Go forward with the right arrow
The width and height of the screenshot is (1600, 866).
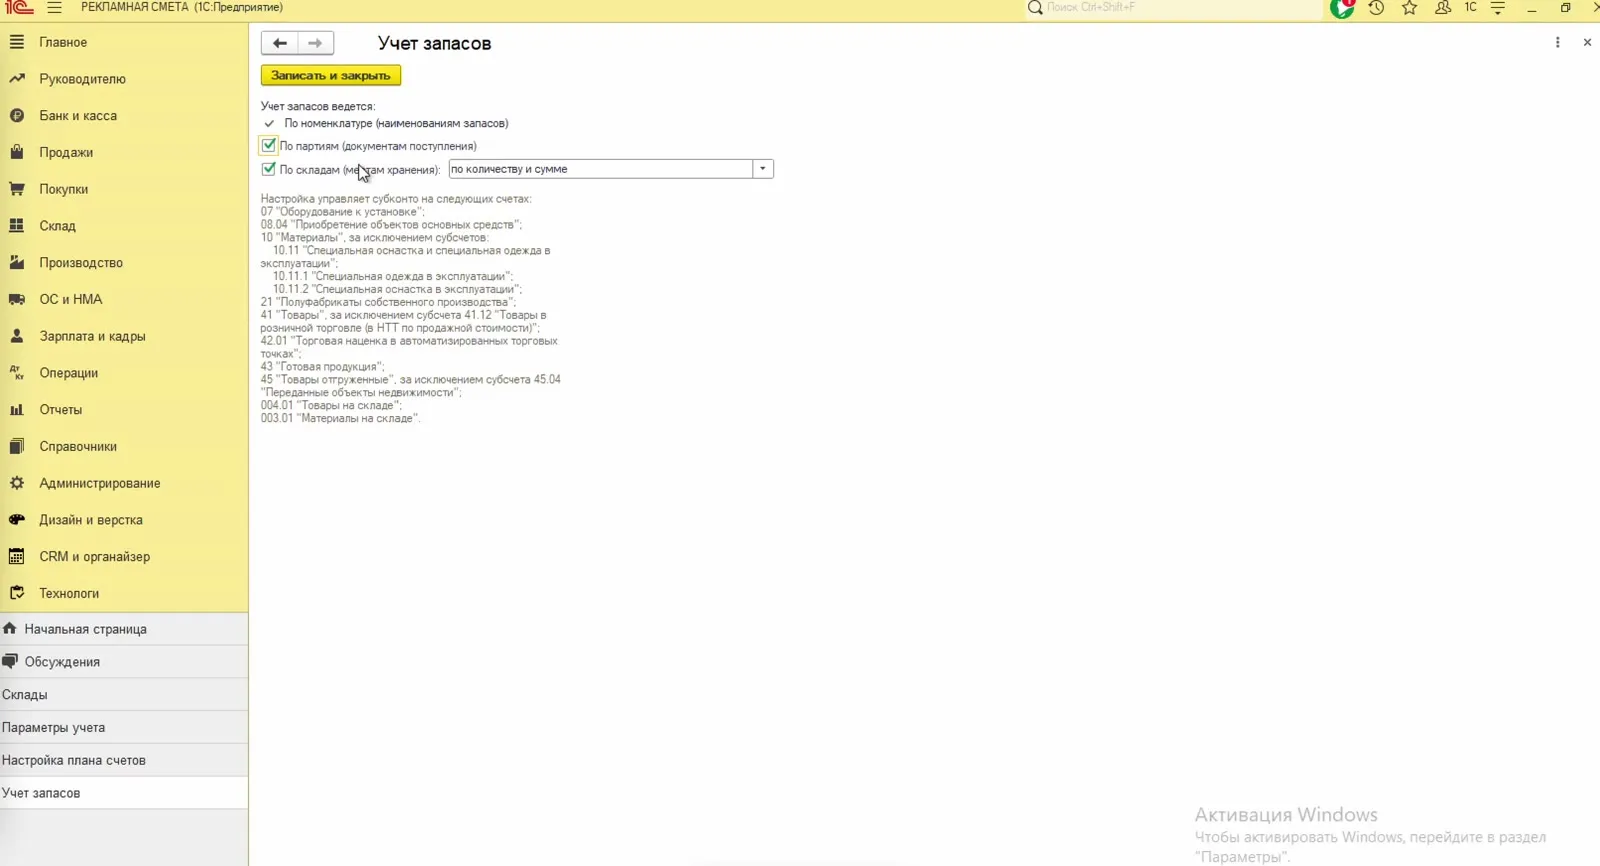click(x=315, y=43)
